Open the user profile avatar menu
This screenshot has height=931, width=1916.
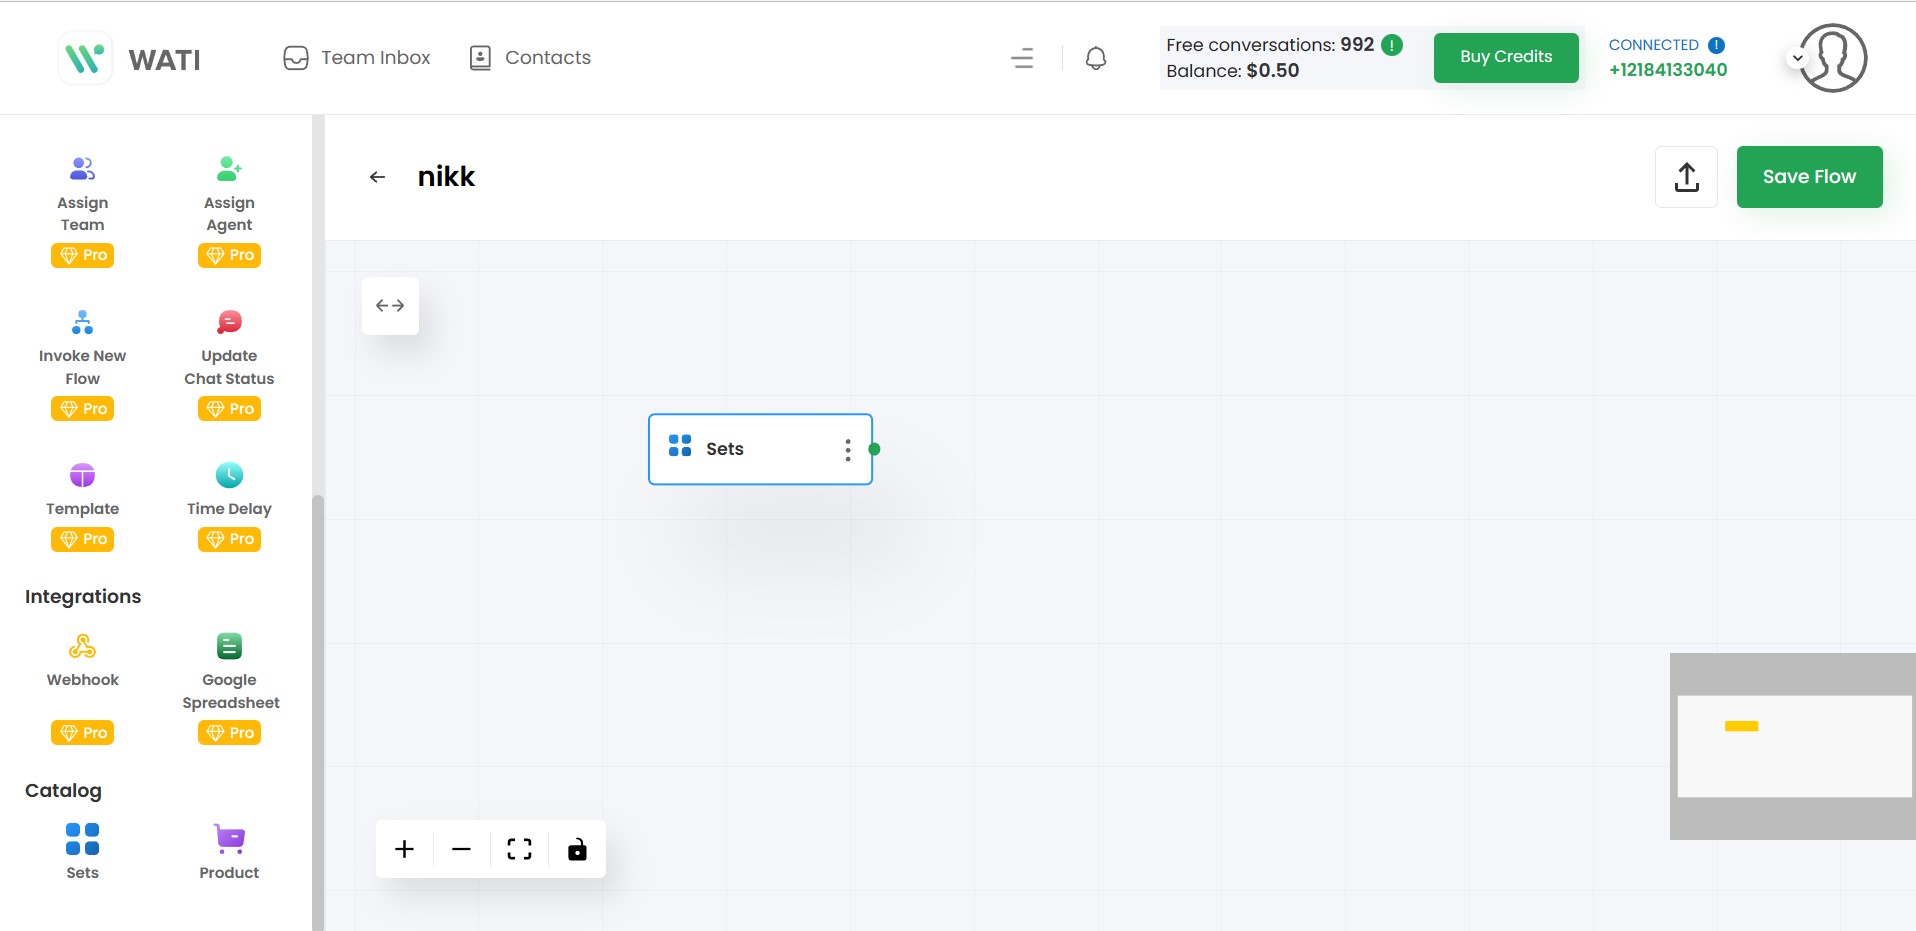(x=1832, y=58)
